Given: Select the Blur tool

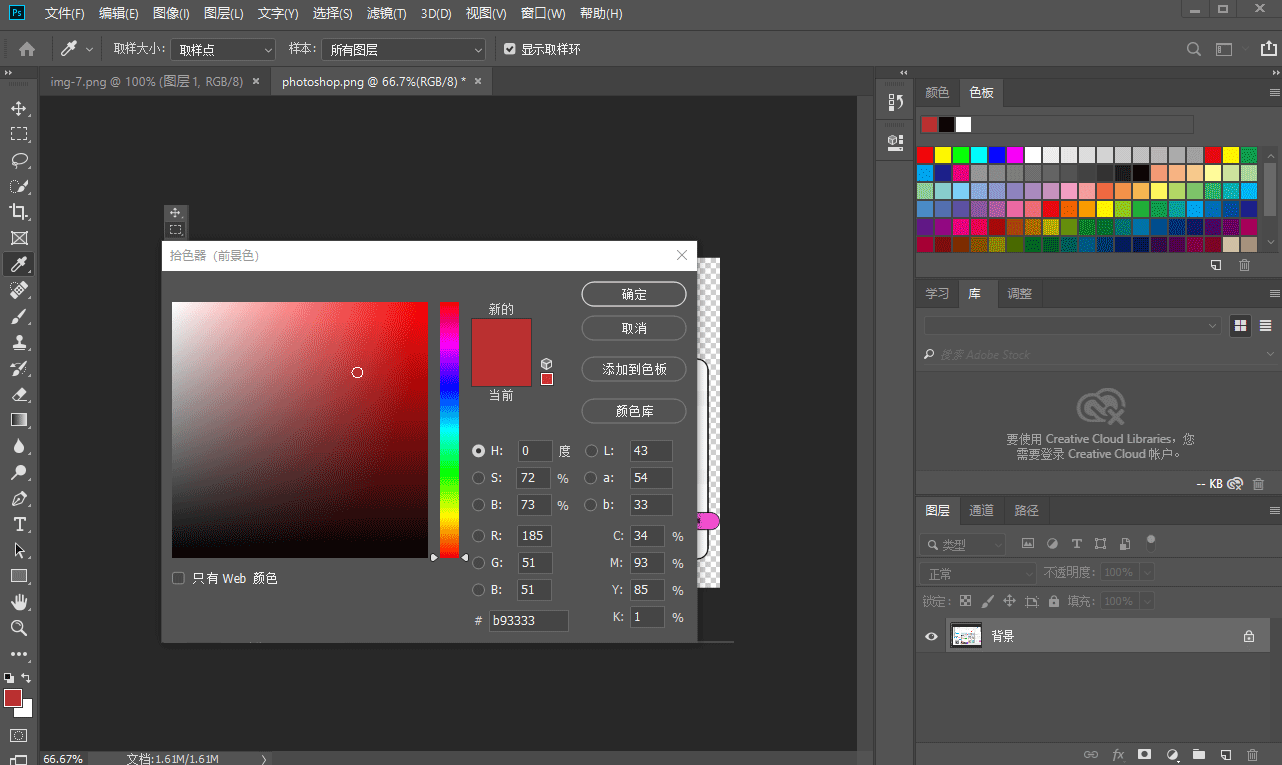Looking at the screenshot, I should point(18,446).
